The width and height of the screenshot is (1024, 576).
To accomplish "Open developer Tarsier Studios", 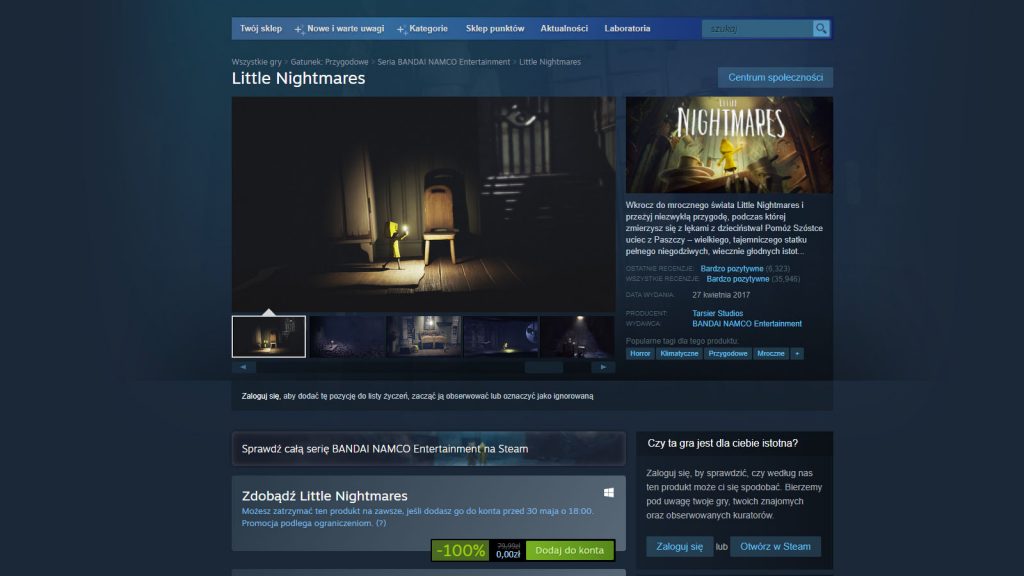I will [x=717, y=313].
